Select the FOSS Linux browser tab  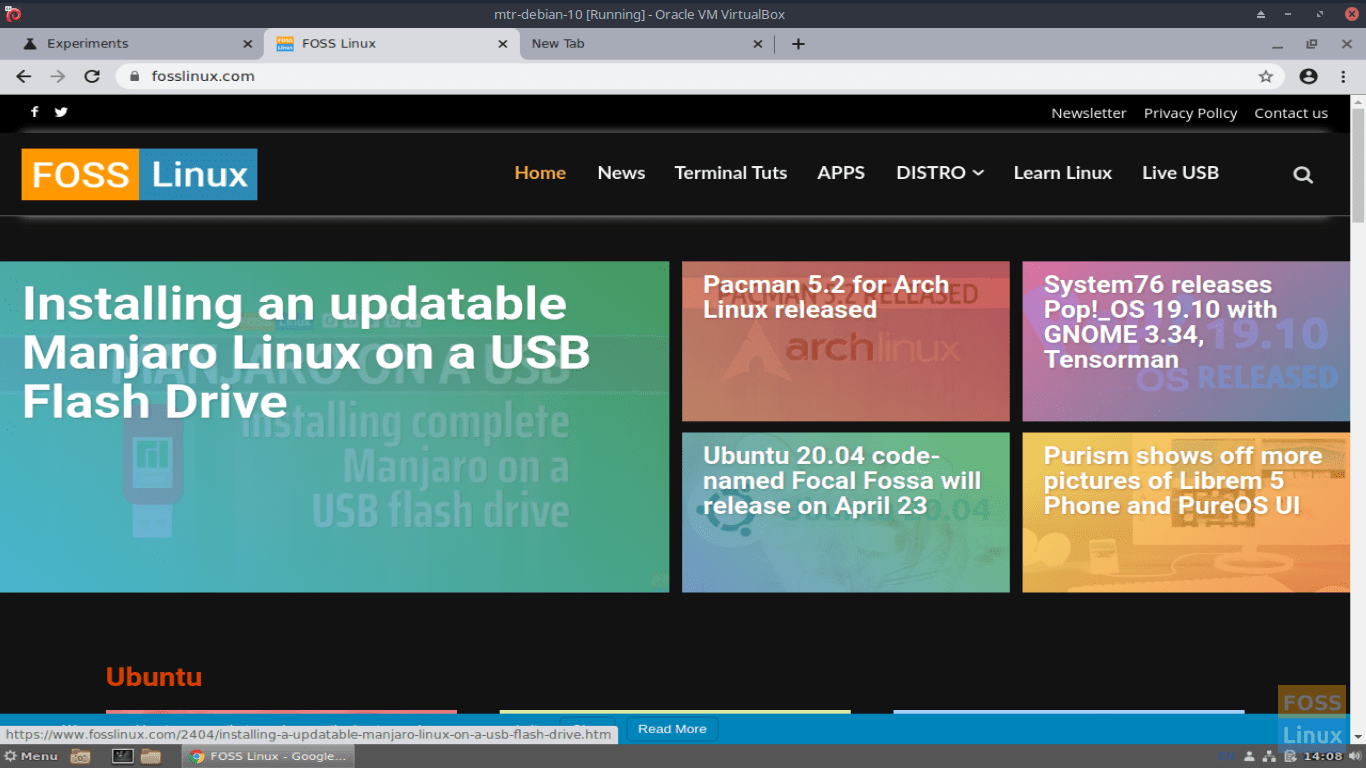coord(392,44)
